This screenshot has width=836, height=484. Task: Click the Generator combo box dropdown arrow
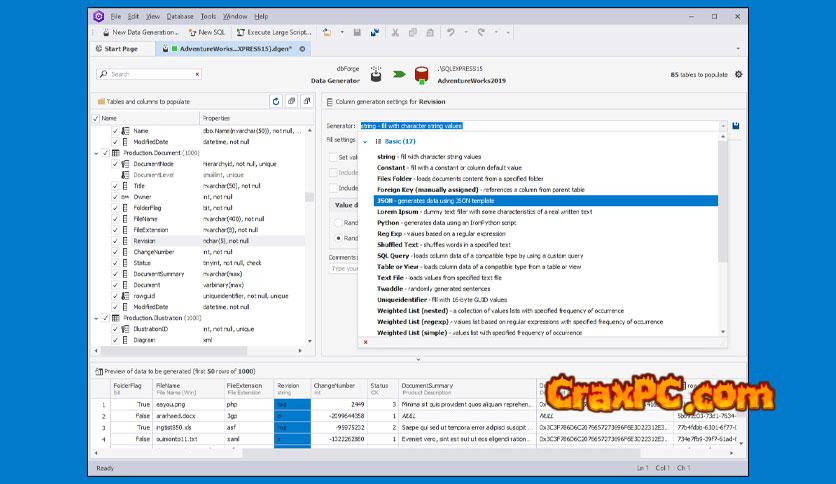tap(722, 126)
